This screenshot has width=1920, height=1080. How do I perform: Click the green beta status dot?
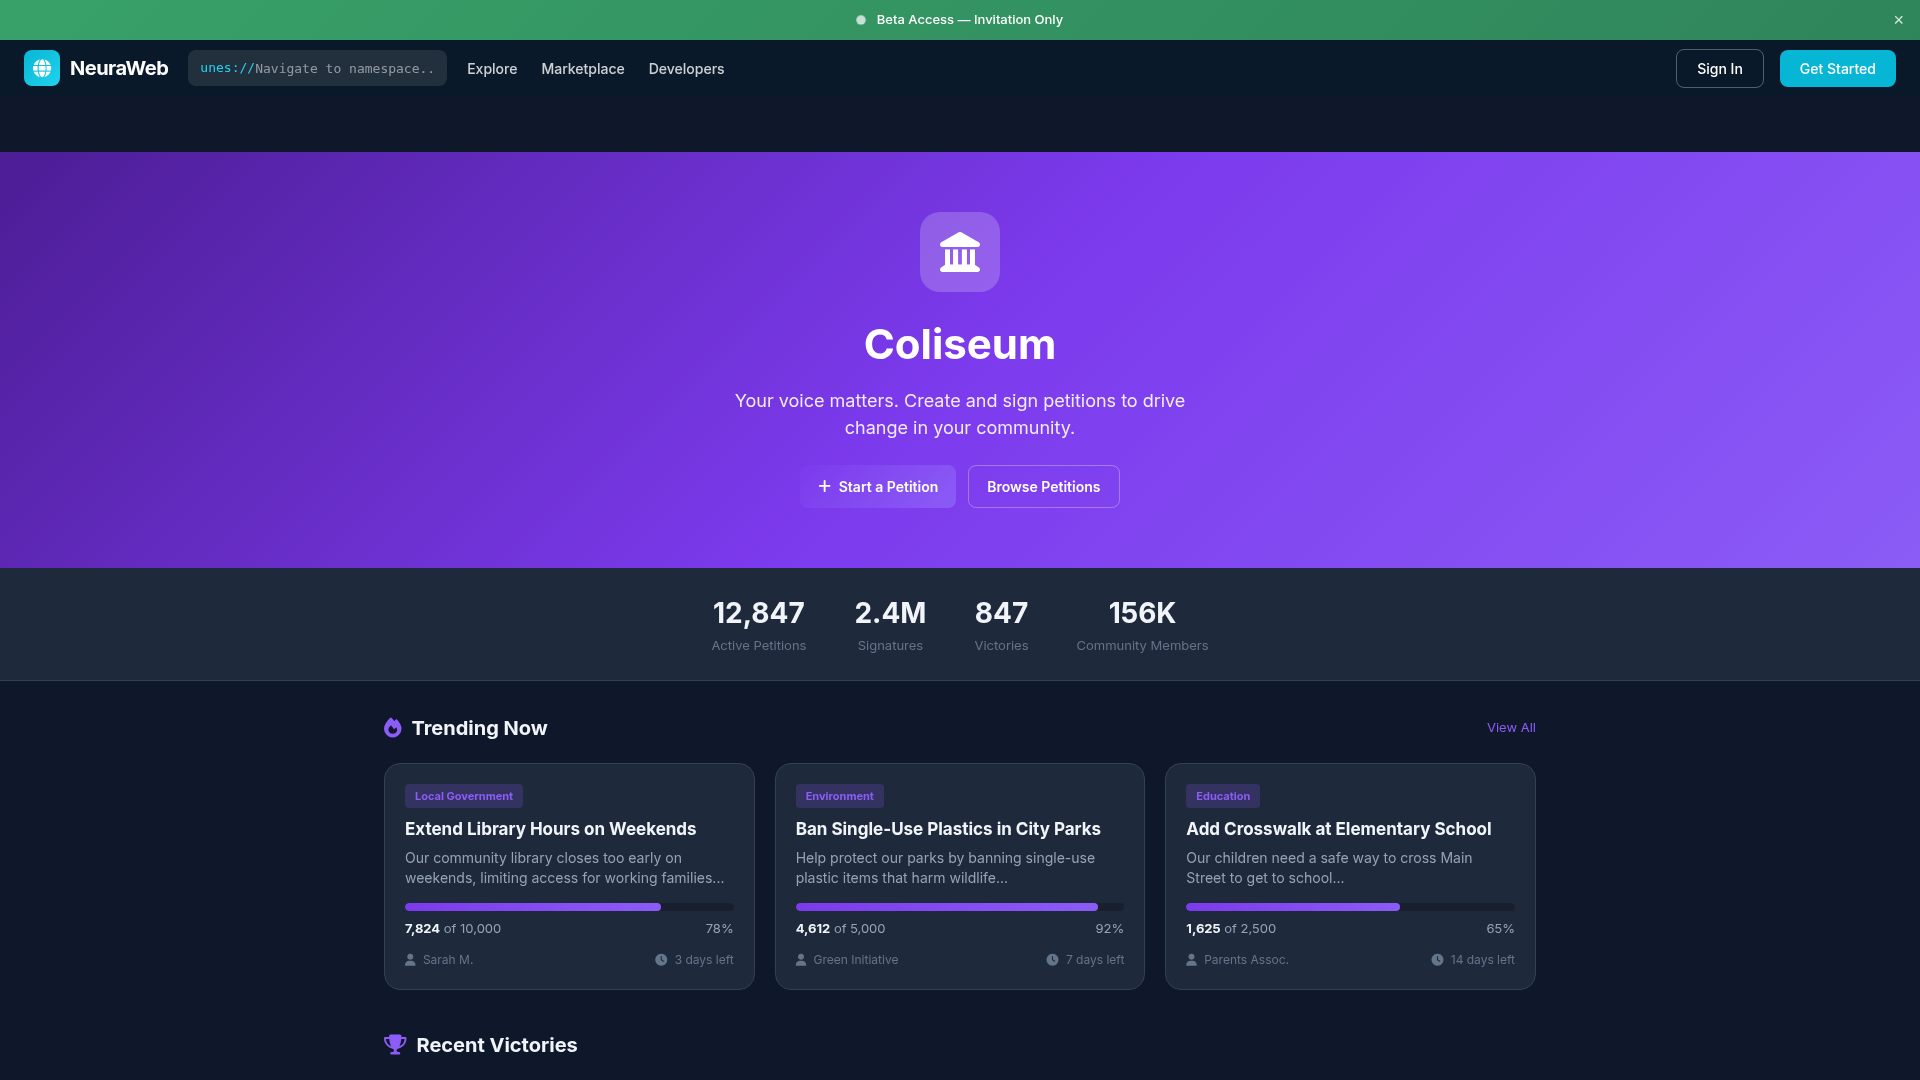click(x=861, y=20)
